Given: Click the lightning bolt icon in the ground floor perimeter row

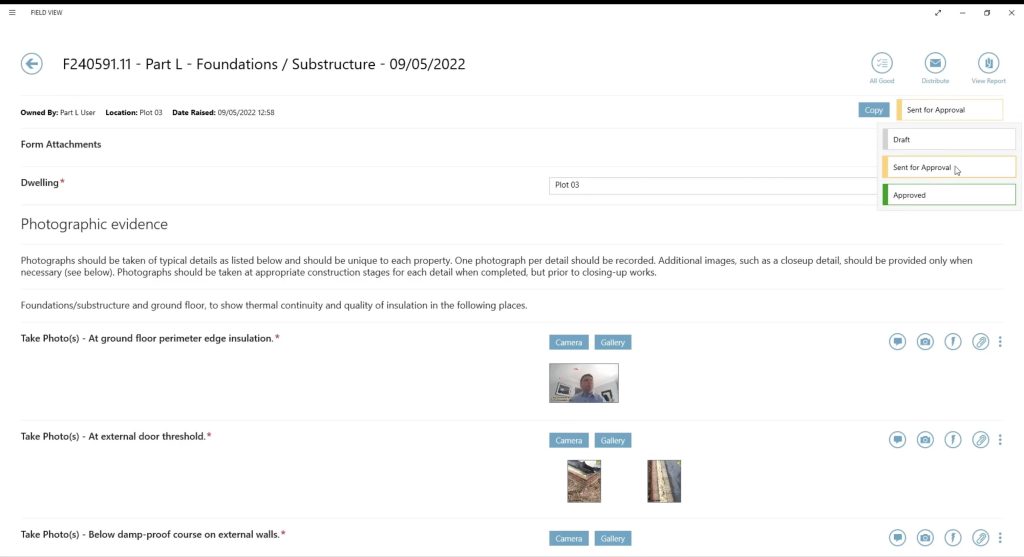Looking at the screenshot, I should pos(953,342).
